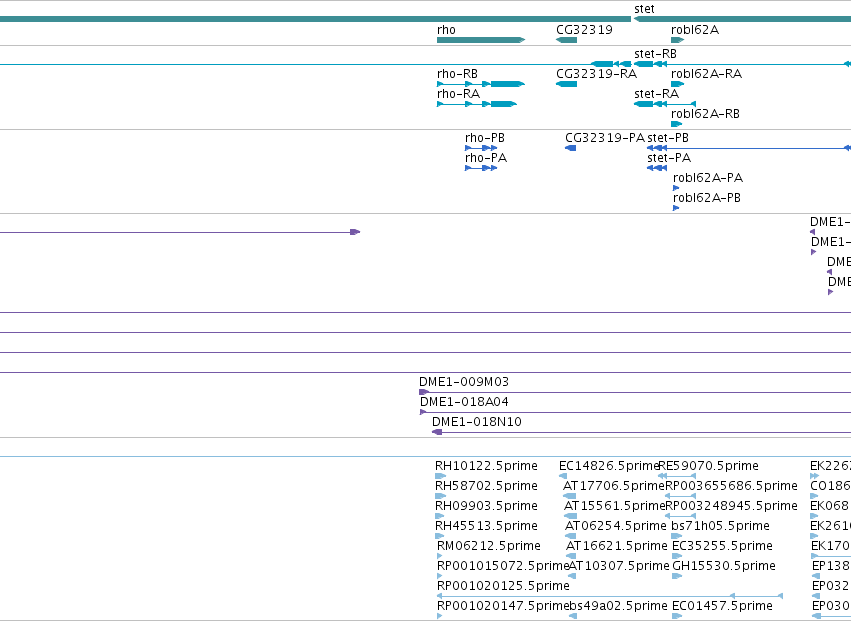This screenshot has width=851, height=621.
Task: Open the CG32319-PA protein feature
Action: (x=570, y=148)
